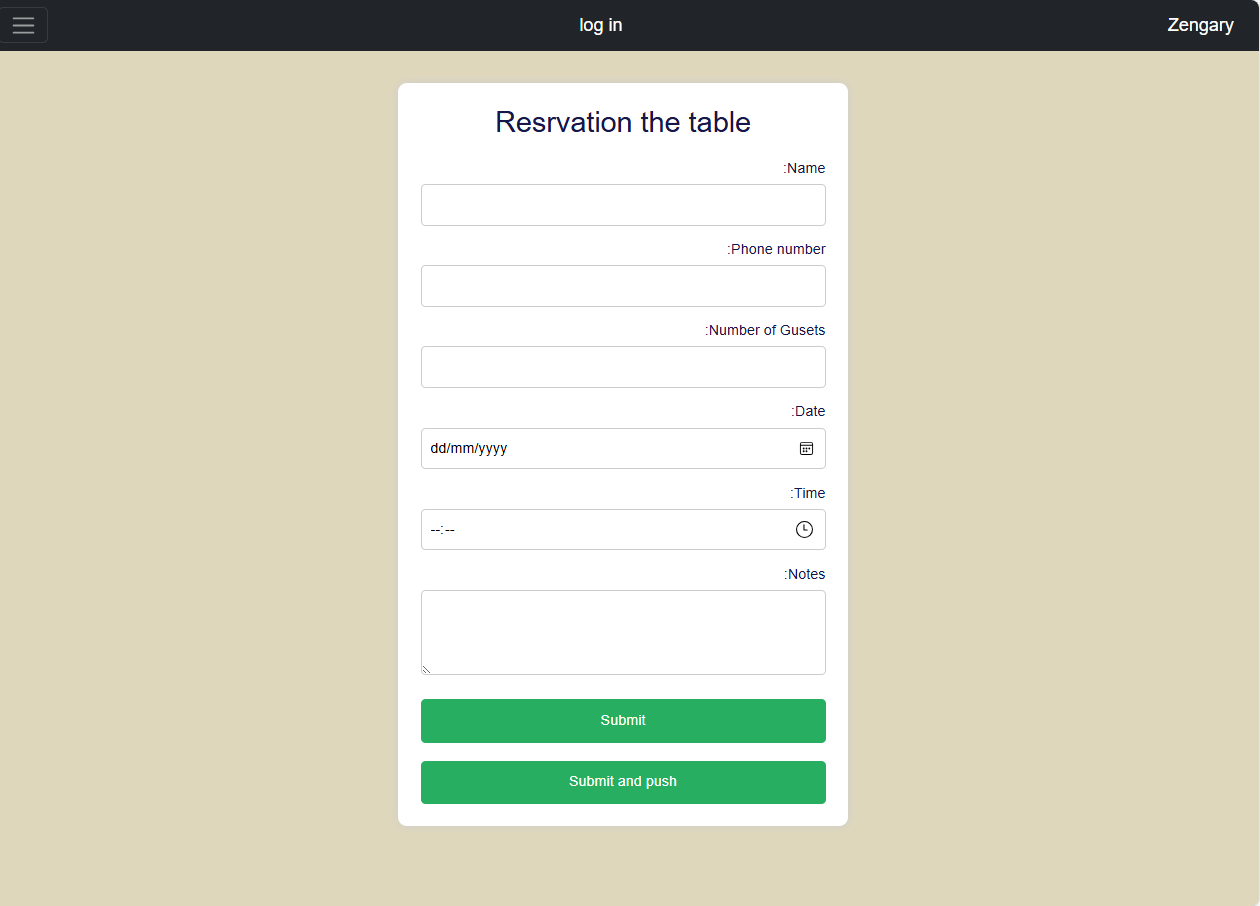Click the Phone number label

(776, 249)
